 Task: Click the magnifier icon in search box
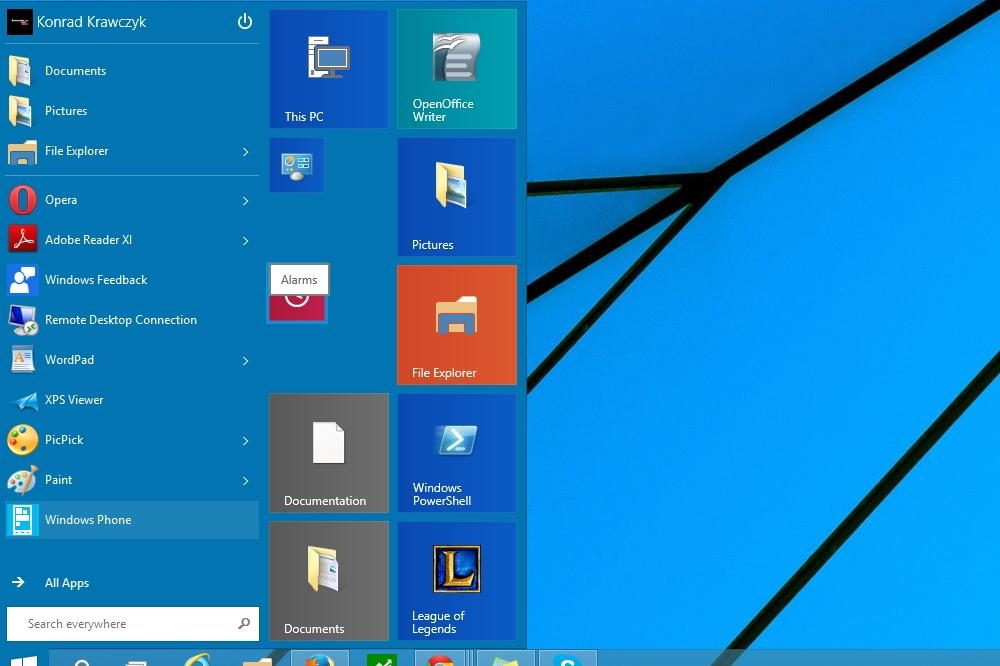(x=244, y=623)
